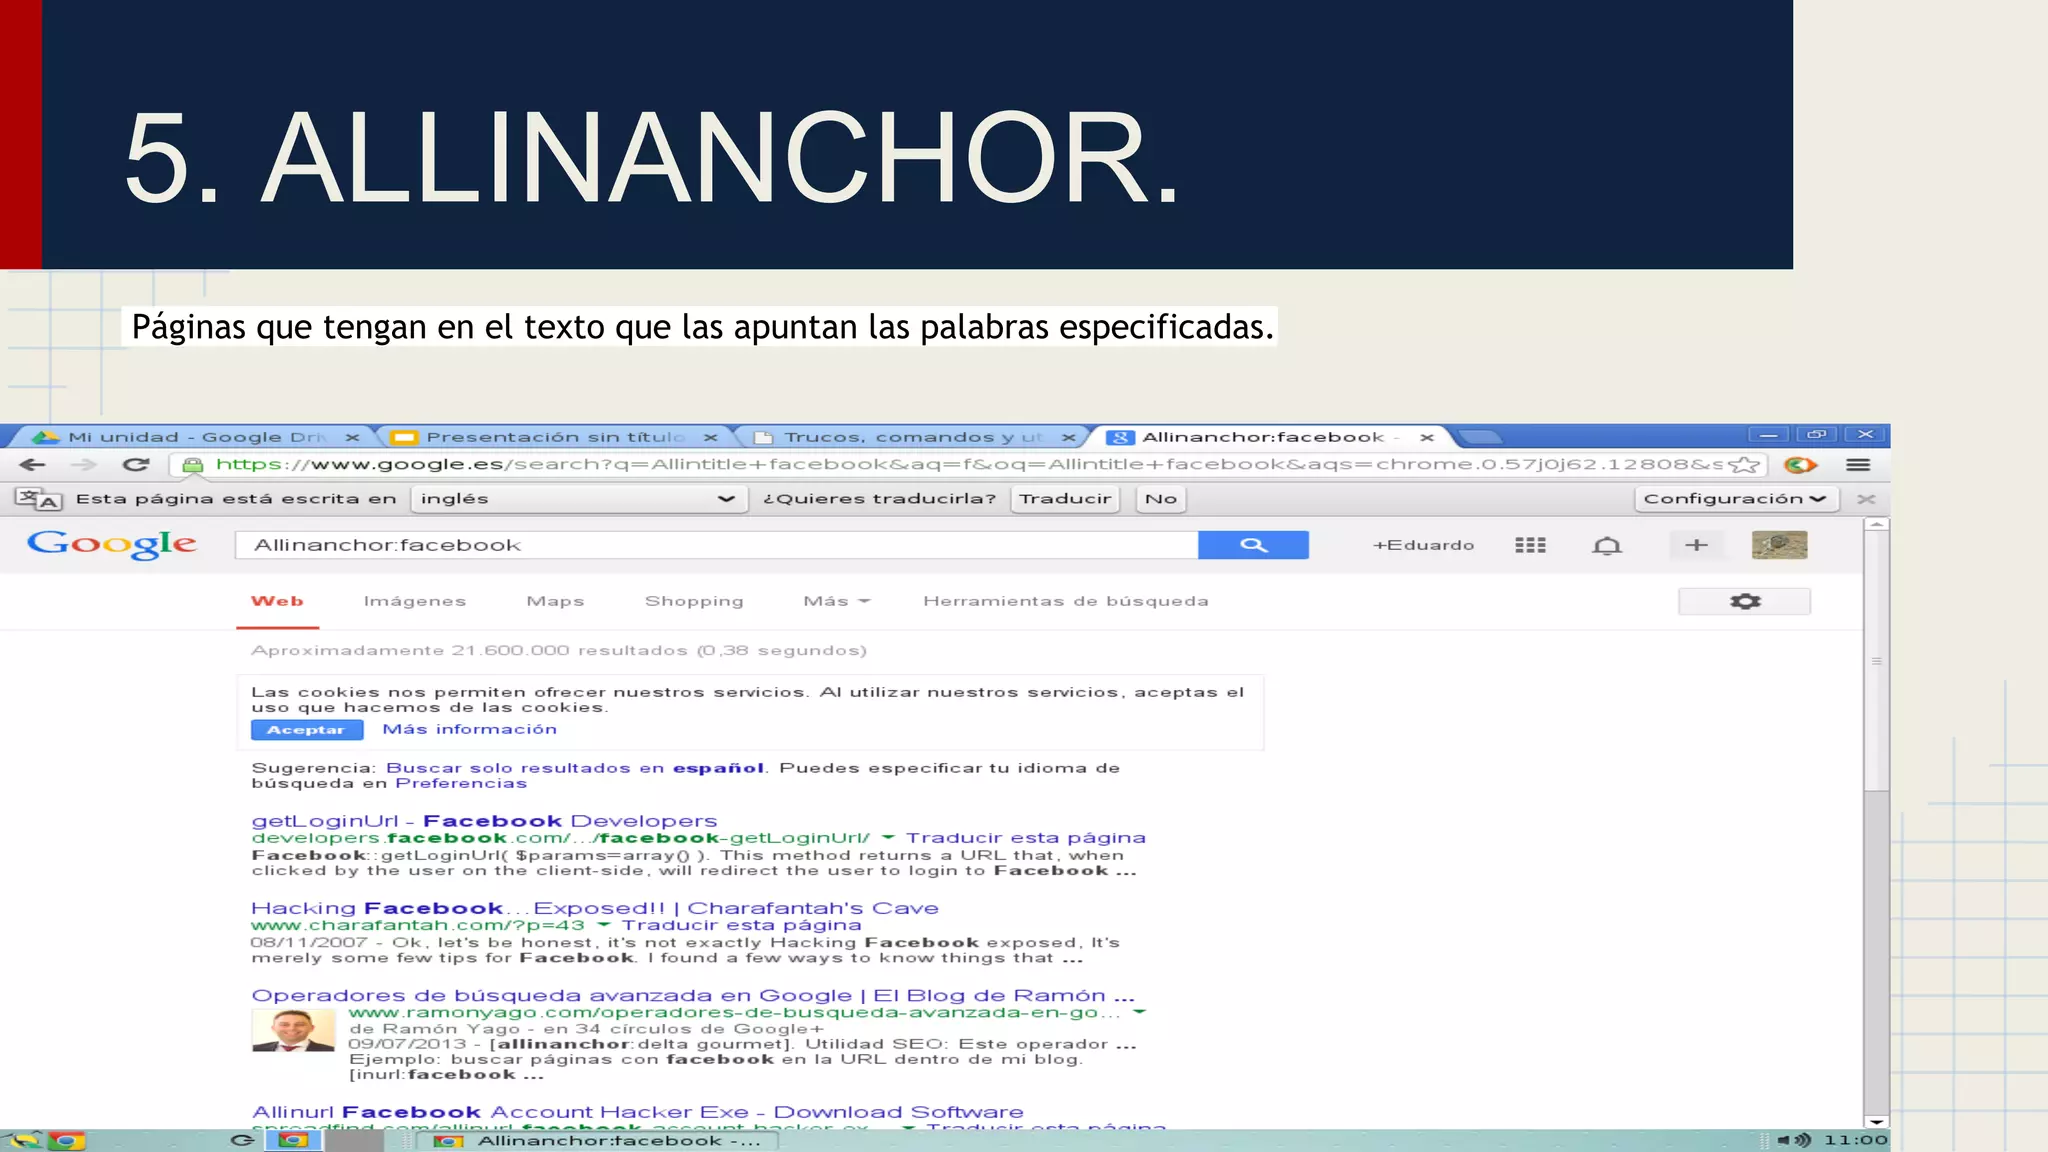Open getLoginUrl - Facebook Developers result
Image resolution: width=2048 pixels, height=1152 pixels.
(x=484, y=821)
